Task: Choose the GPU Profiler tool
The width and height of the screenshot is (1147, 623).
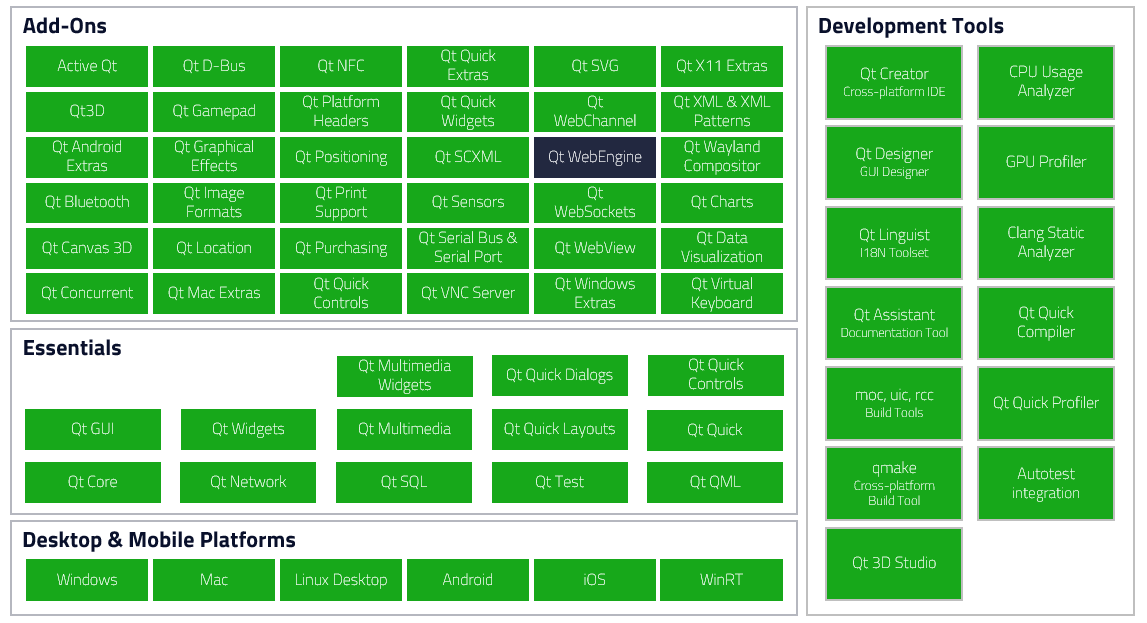Action: (1046, 162)
